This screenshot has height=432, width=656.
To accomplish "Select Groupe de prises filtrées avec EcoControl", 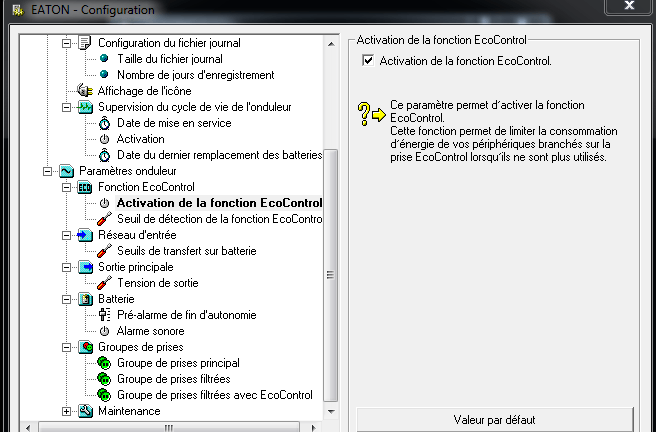I will (215, 395).
